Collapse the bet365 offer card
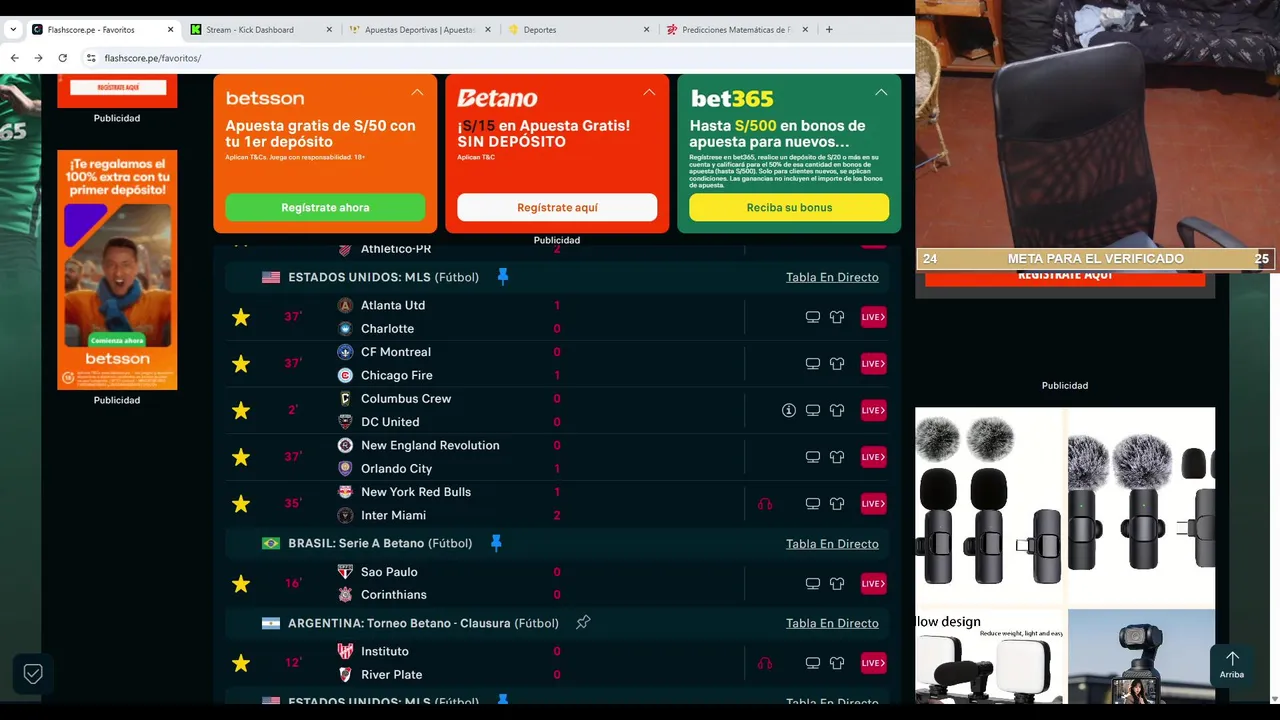The image size is (1280, 720). (881, 92)
